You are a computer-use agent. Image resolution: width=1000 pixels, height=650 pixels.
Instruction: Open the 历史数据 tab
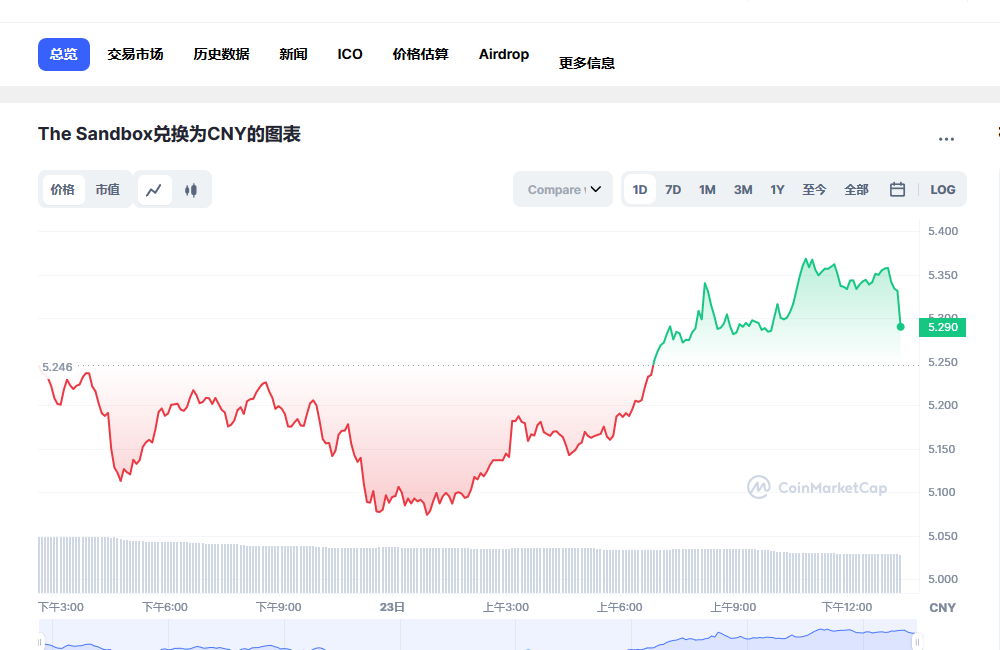pyautogui.click(x=221, y=54)
